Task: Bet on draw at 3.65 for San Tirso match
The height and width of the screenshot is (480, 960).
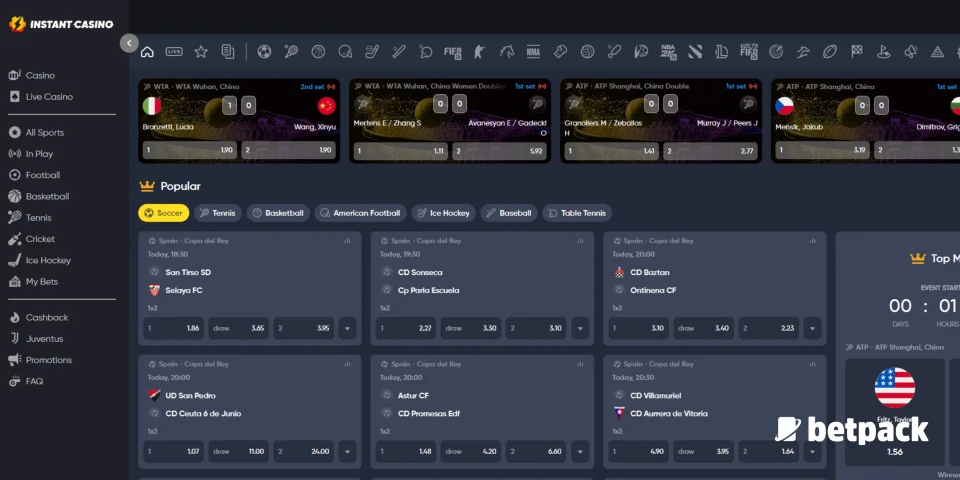Action: pos(239,328)
